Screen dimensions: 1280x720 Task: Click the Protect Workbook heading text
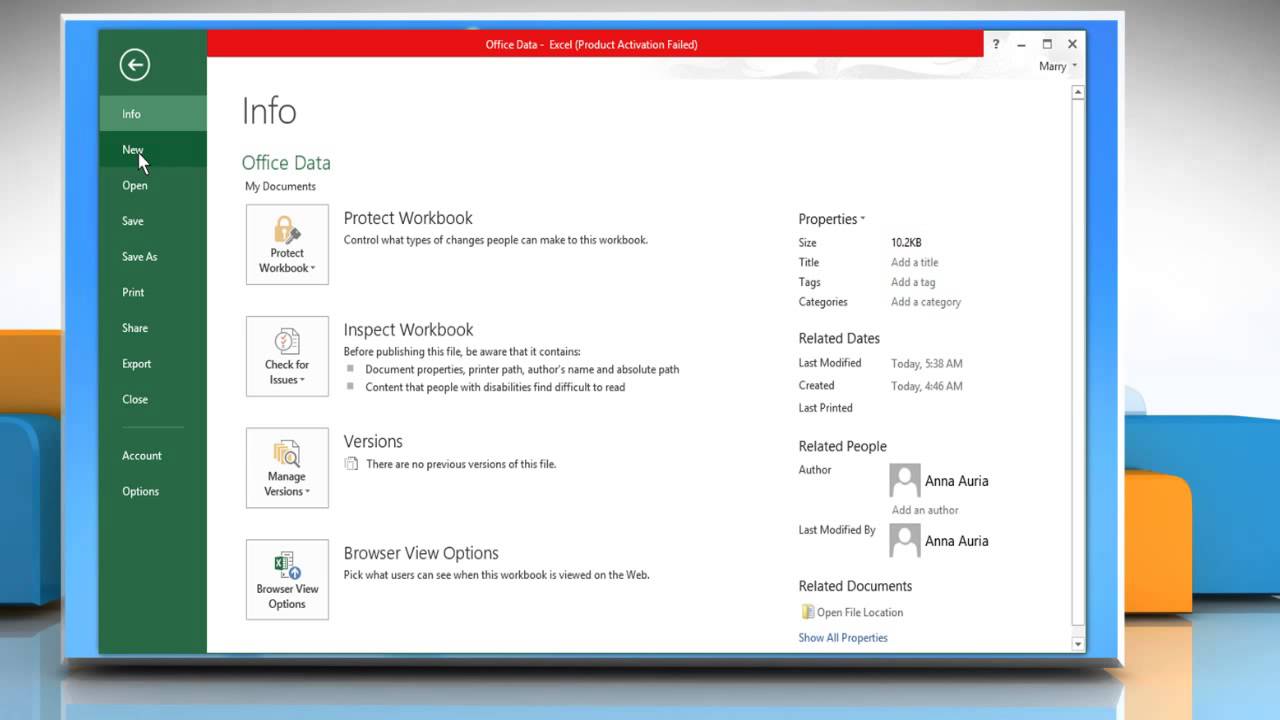(x=408, y=218)
